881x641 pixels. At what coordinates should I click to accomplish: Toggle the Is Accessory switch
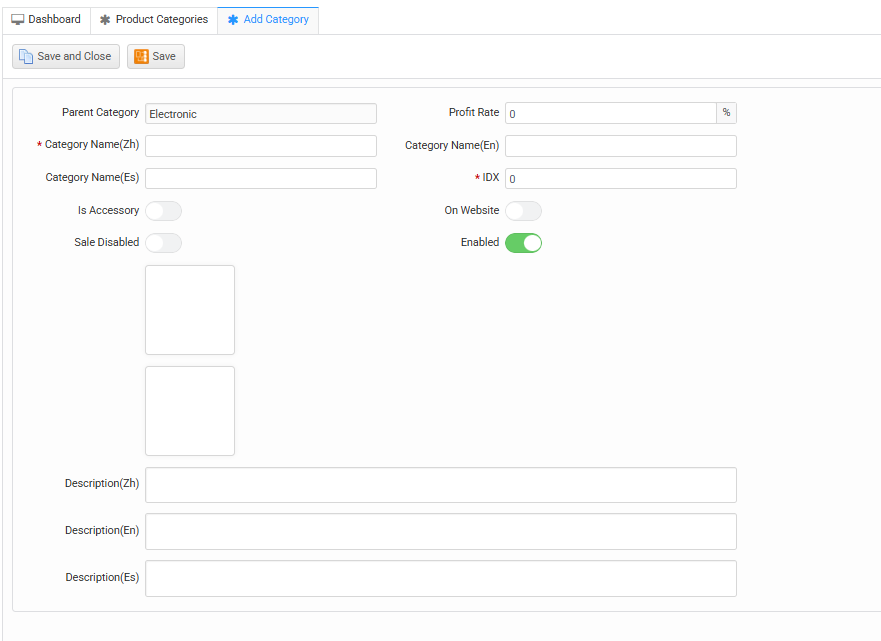[x=163, y=211]
